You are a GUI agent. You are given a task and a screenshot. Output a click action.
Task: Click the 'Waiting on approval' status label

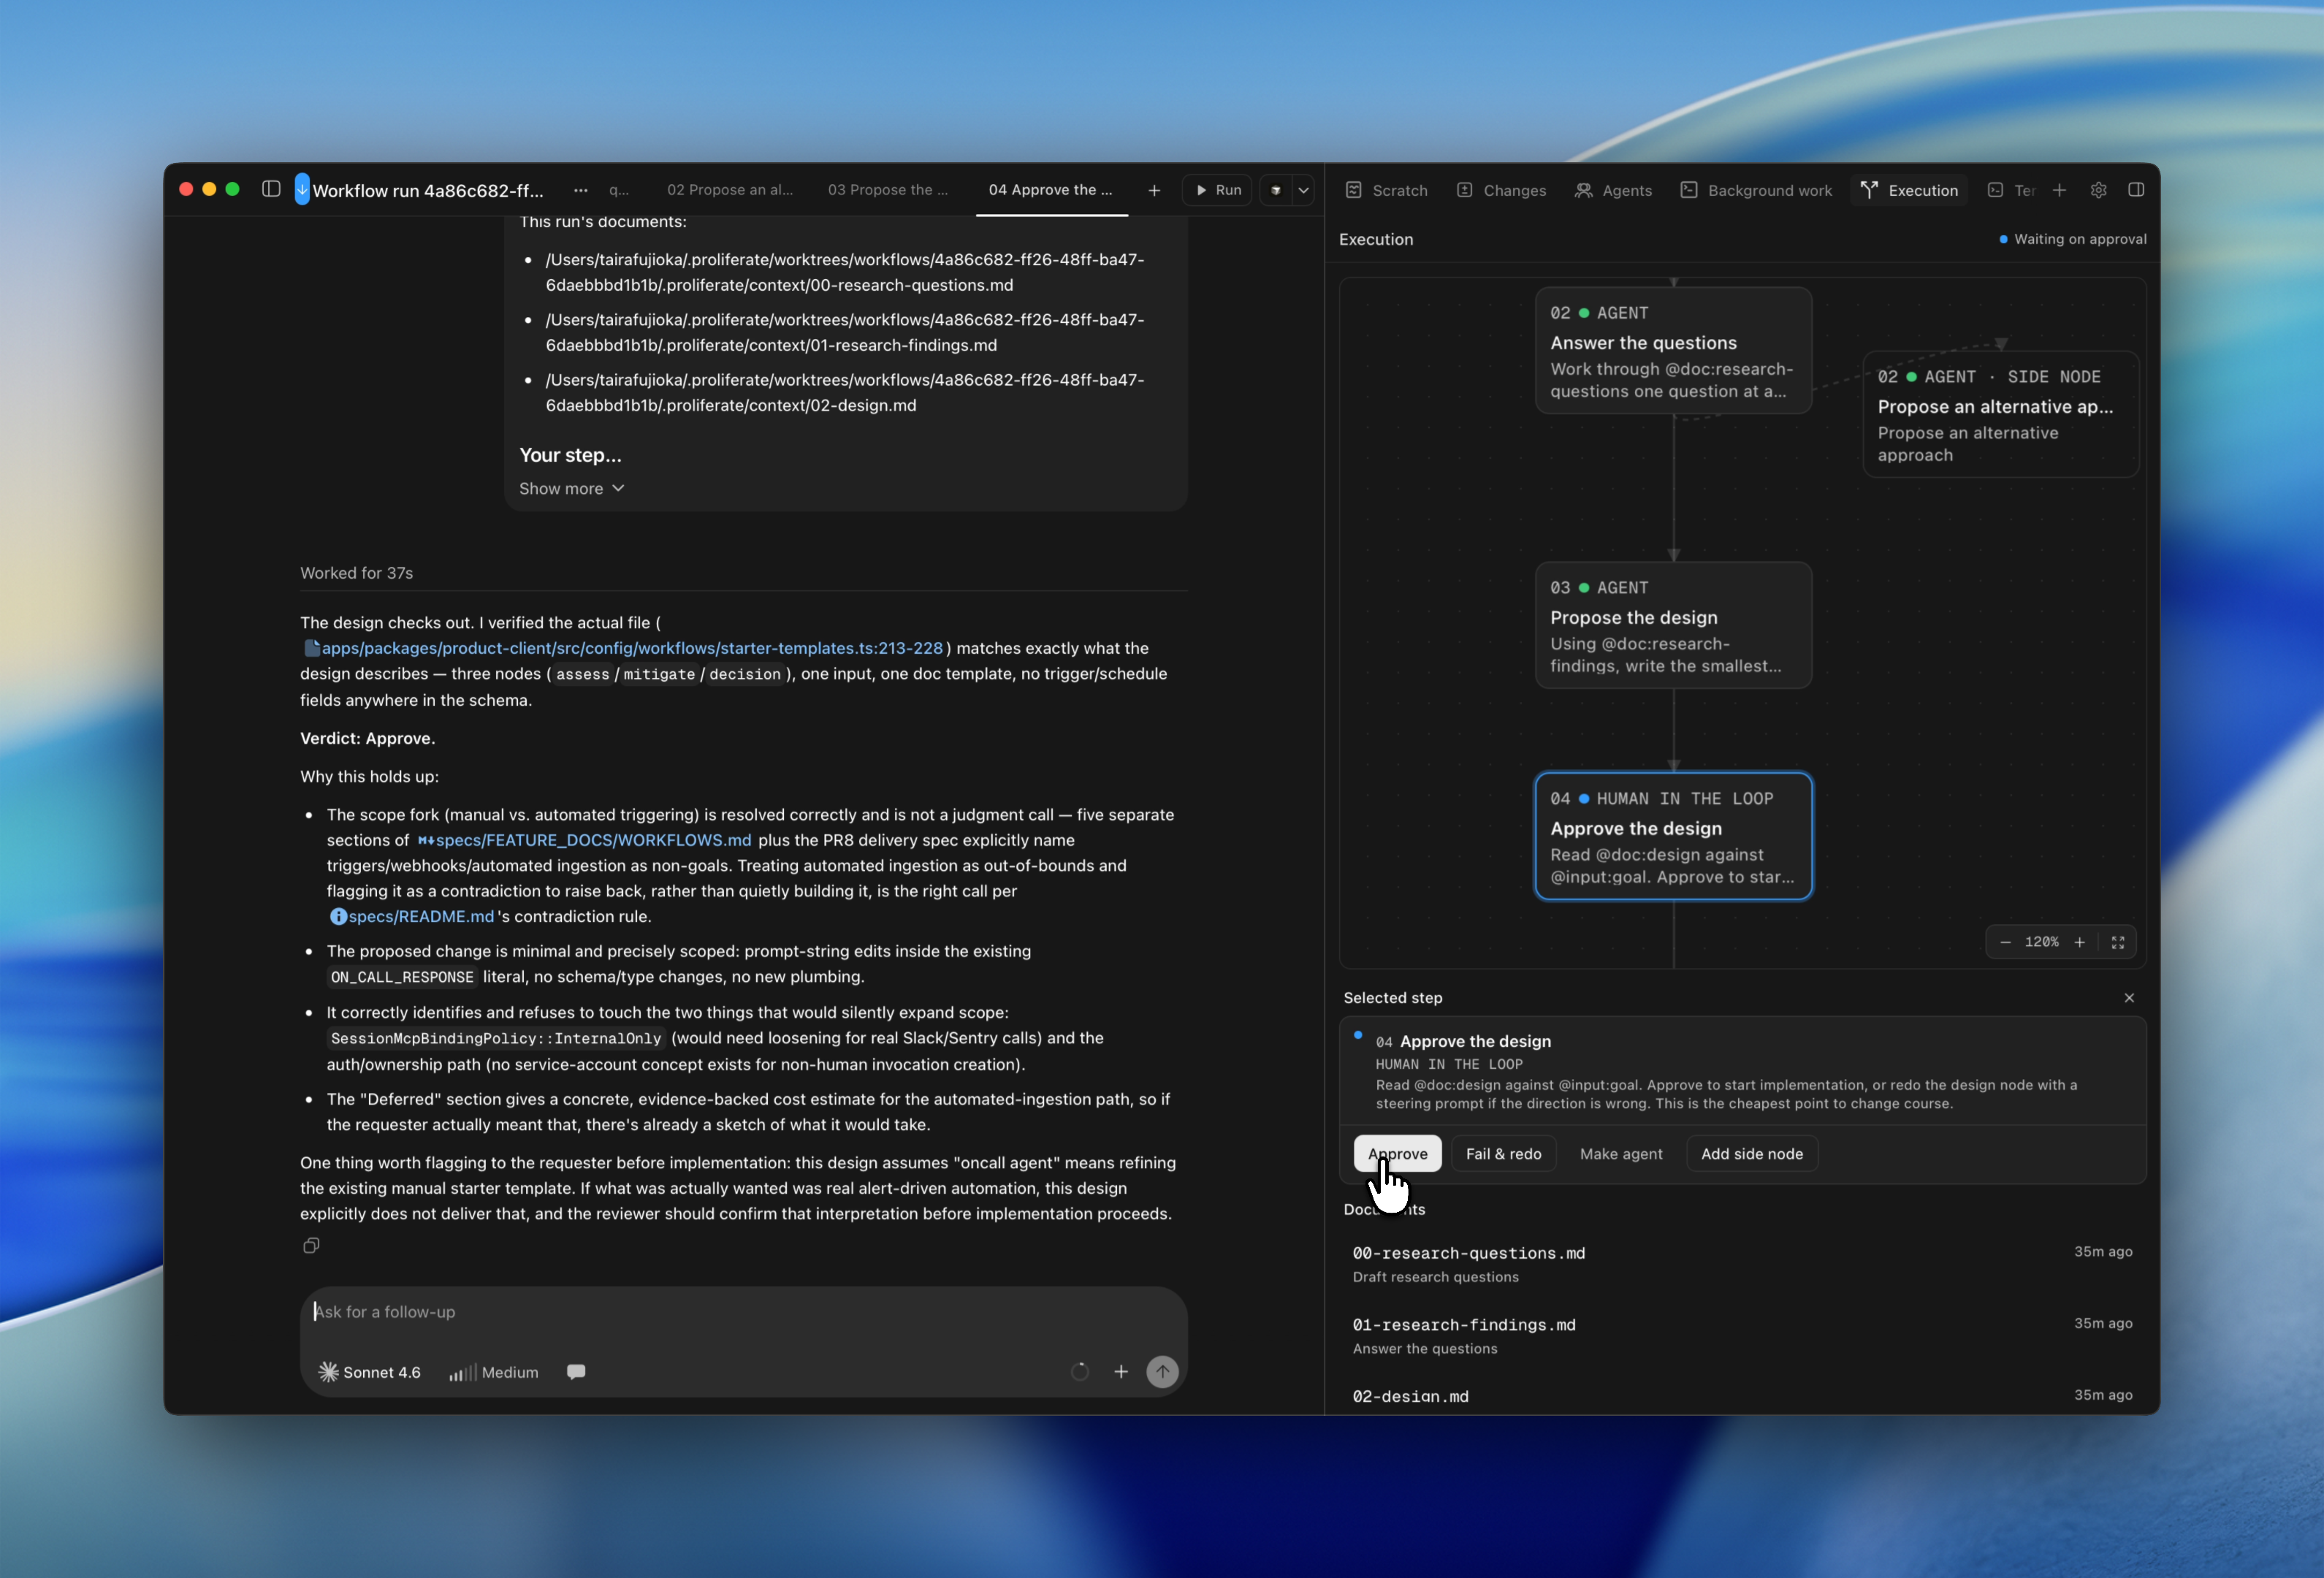2071,239
